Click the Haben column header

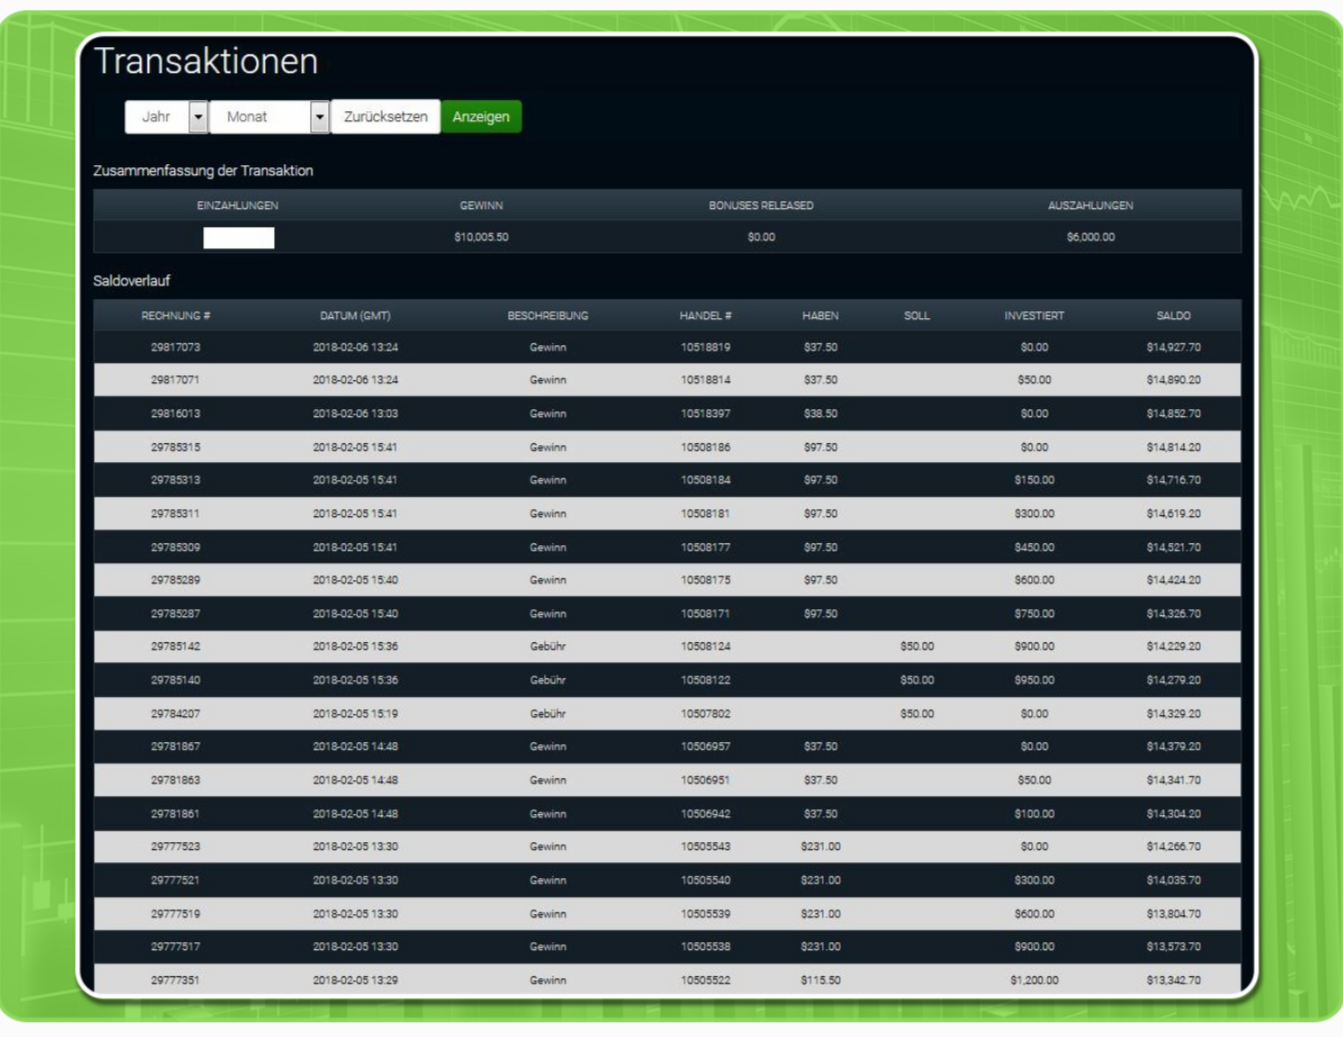[820, 316]
